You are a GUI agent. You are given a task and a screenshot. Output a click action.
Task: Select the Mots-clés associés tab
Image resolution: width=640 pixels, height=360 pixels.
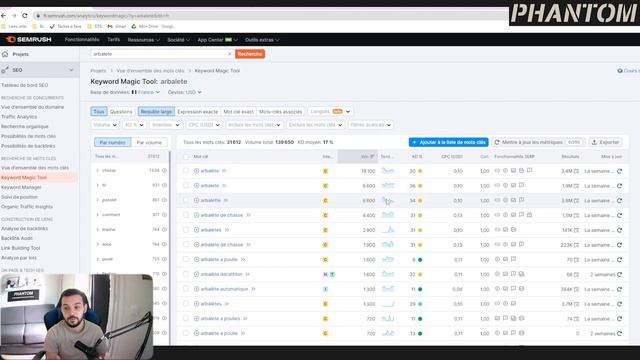(x=281, y=111)
